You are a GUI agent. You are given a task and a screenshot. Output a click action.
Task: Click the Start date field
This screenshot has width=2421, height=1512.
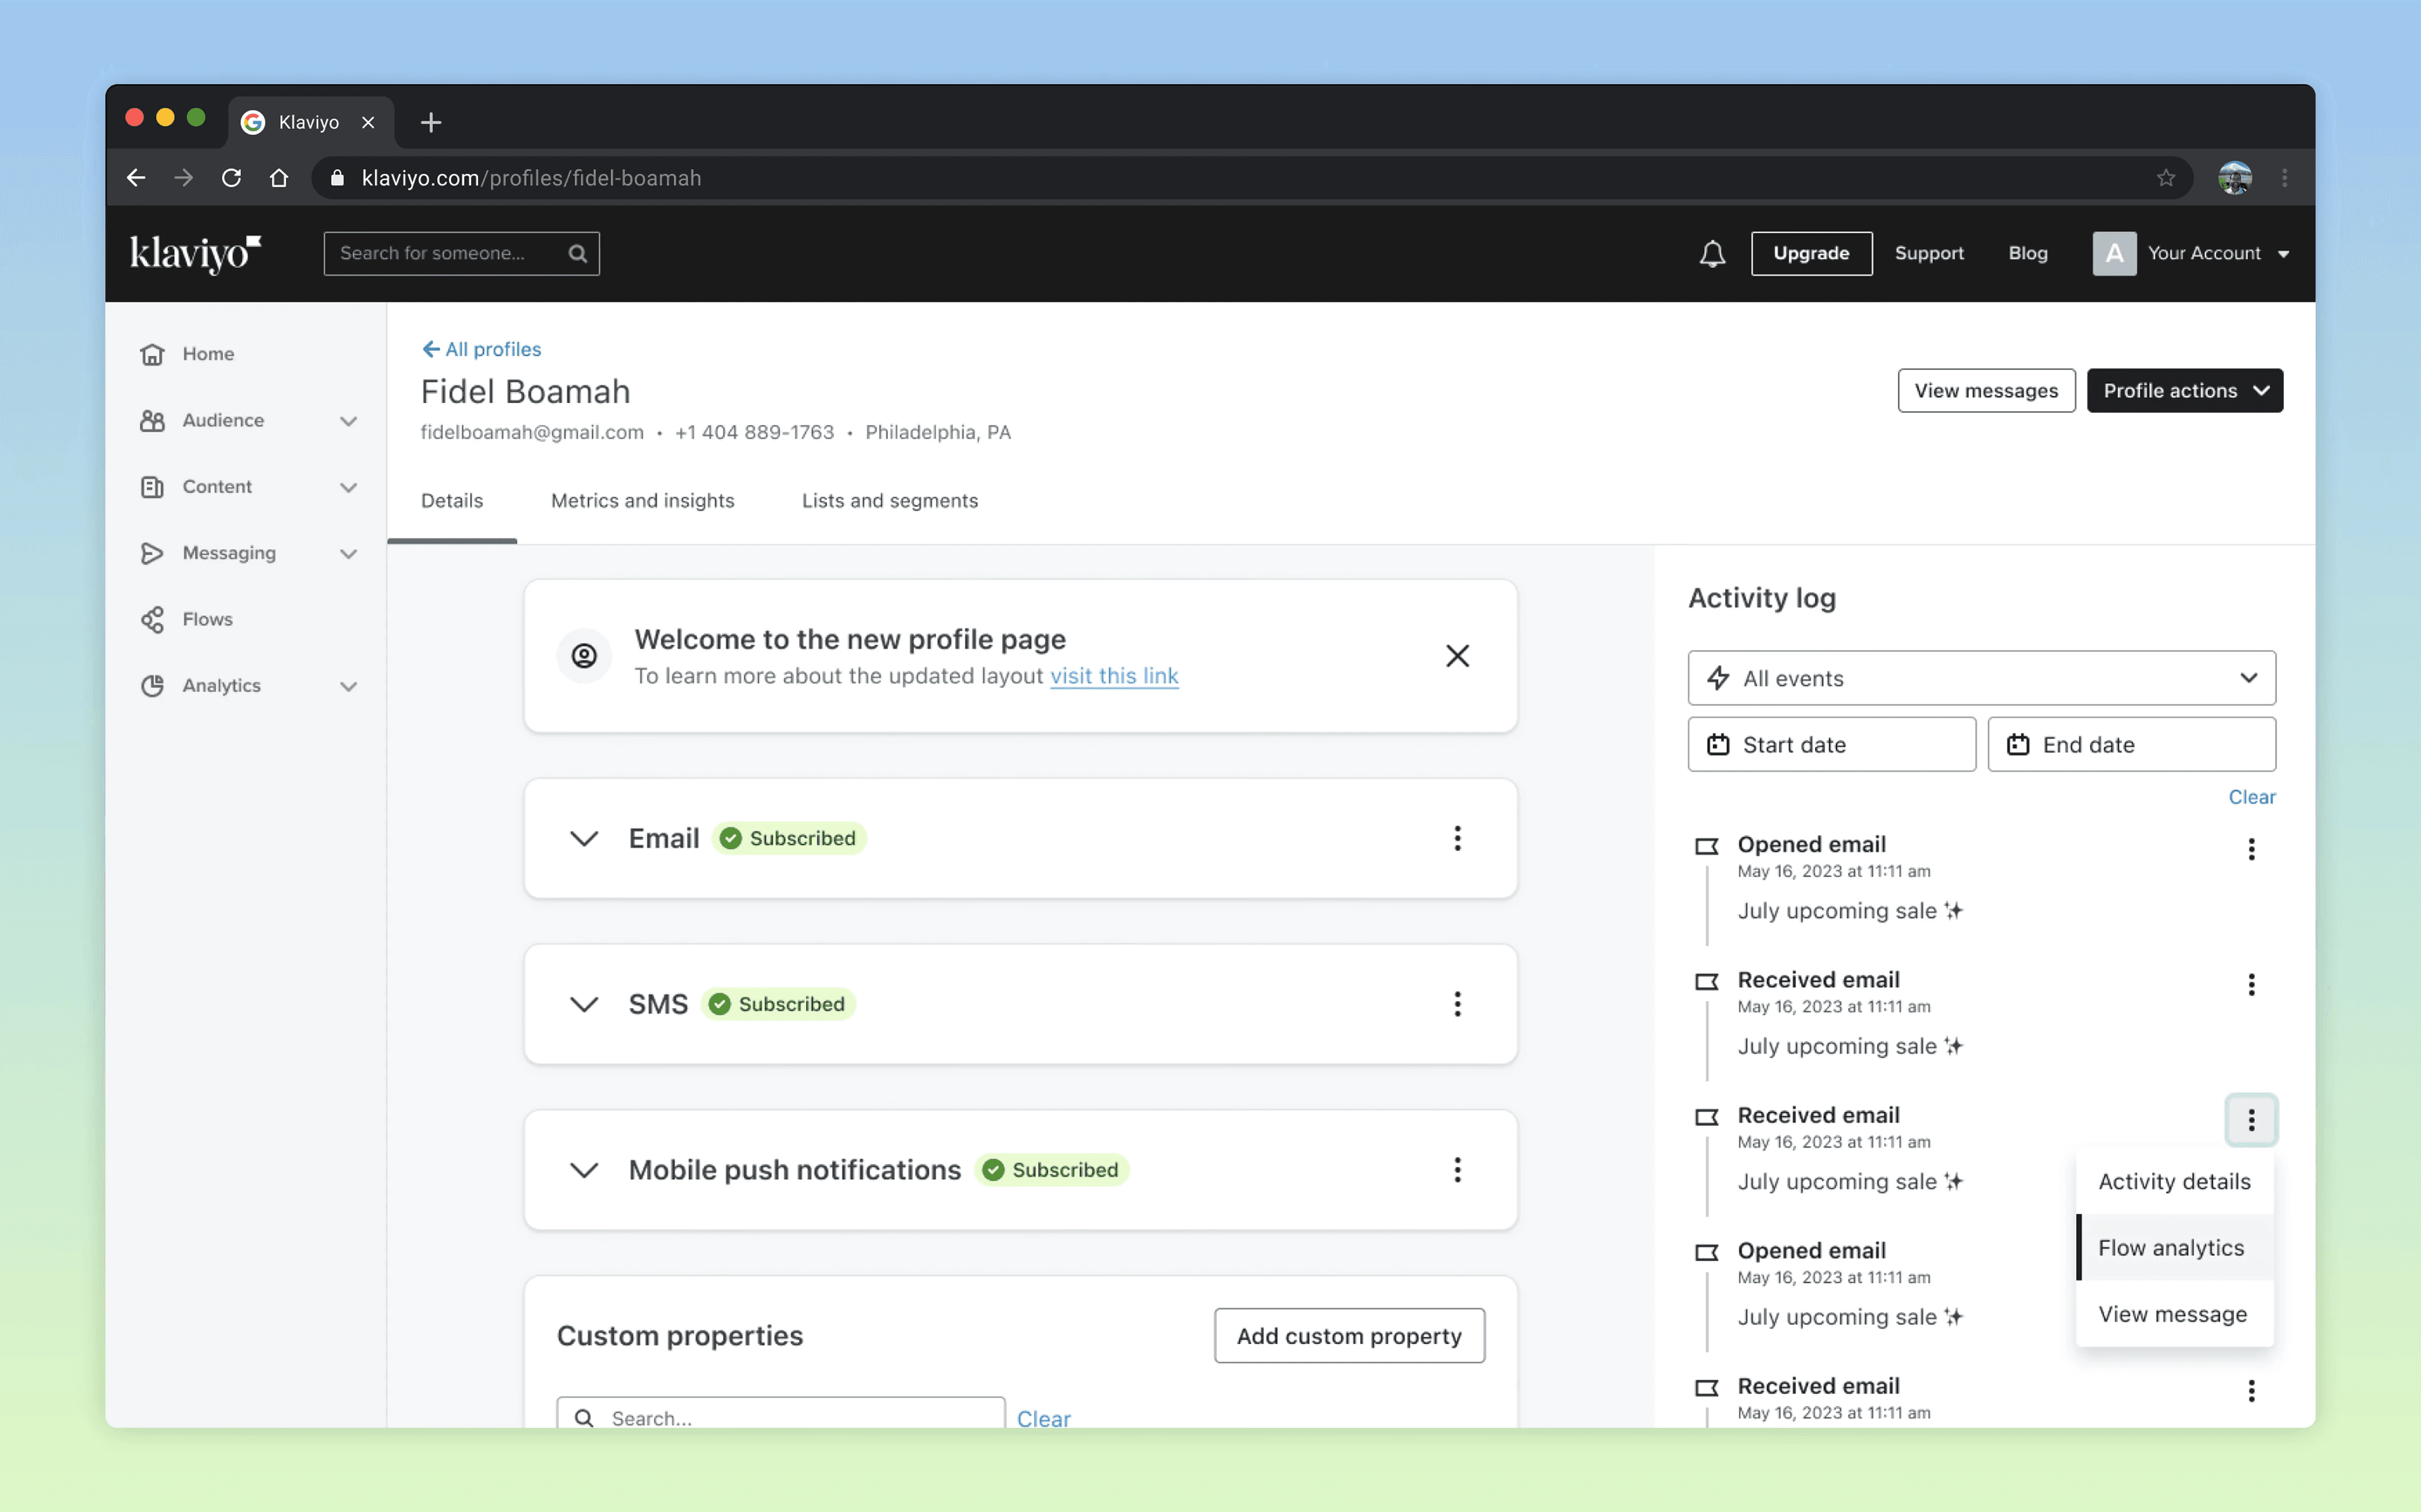(1831, 745)
